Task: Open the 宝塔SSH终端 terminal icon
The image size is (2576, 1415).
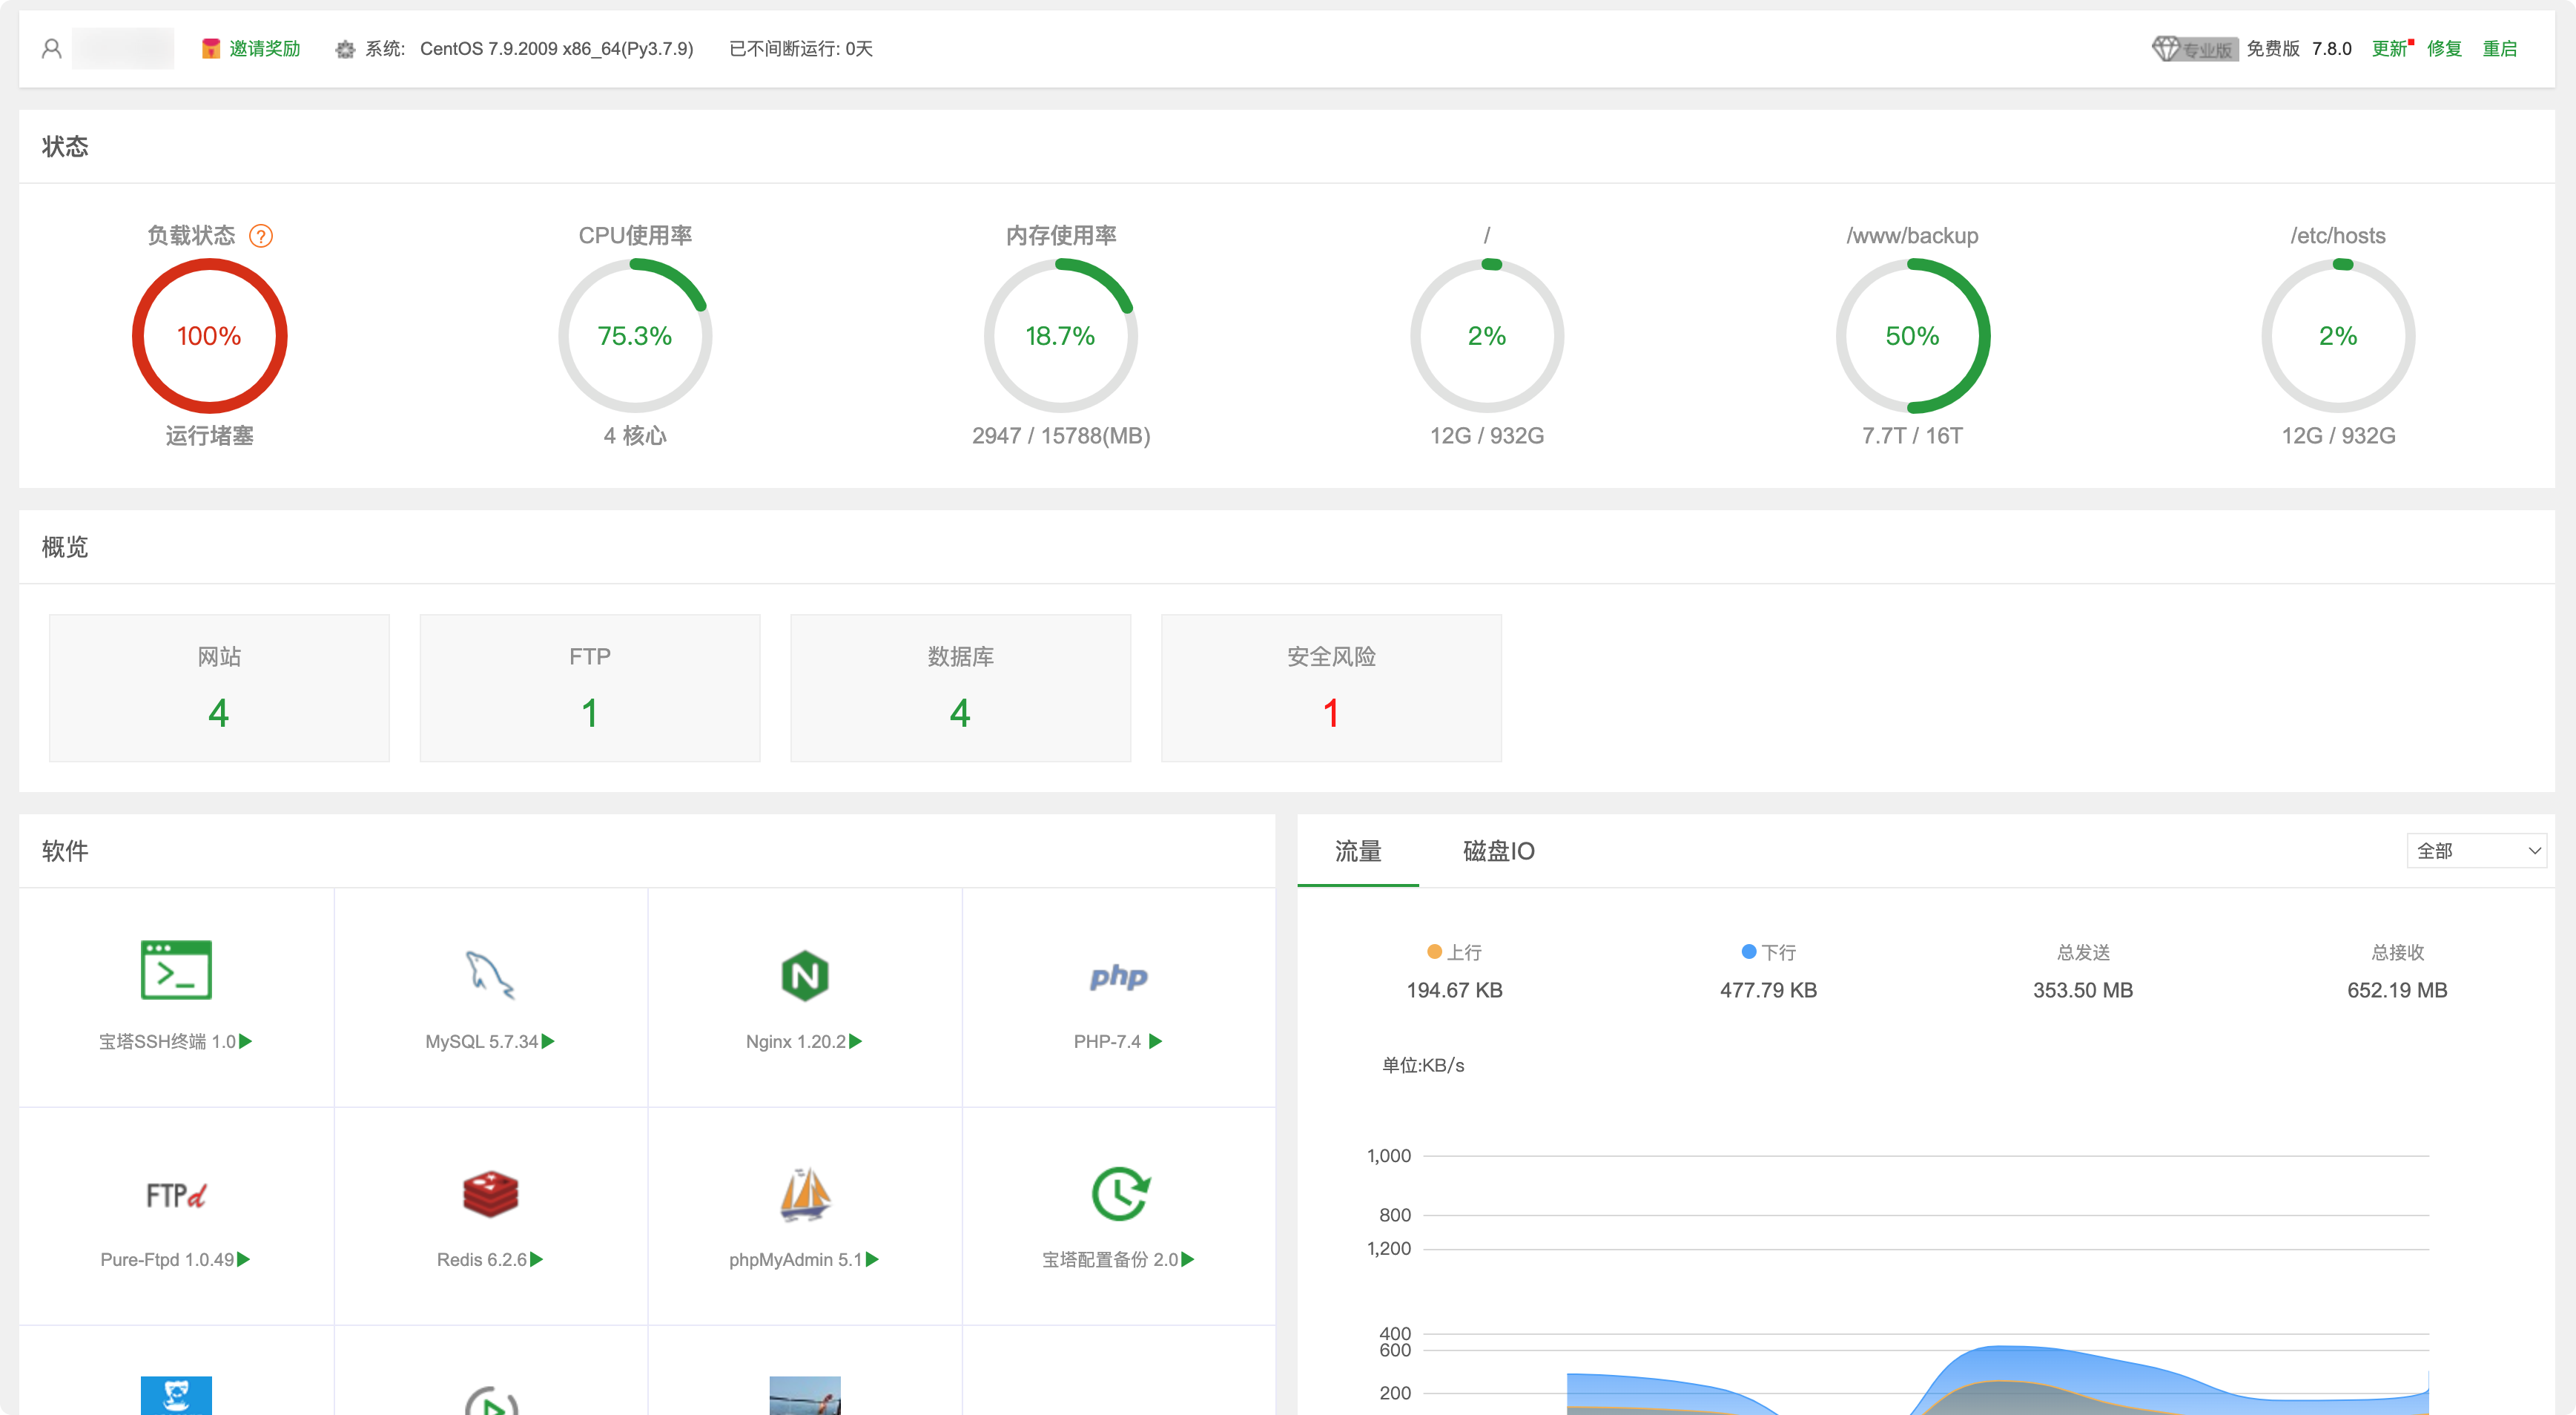Action: click(176, 970)
